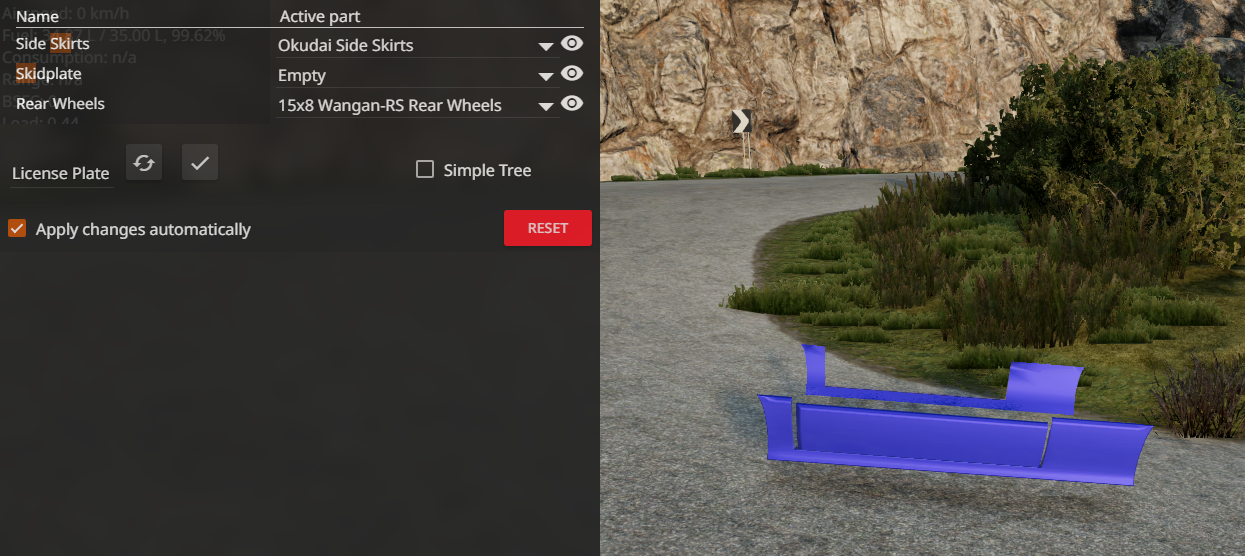Apply the license plate using the checkmark icon
Screen dimensions: 1245x556
[200, 163]
